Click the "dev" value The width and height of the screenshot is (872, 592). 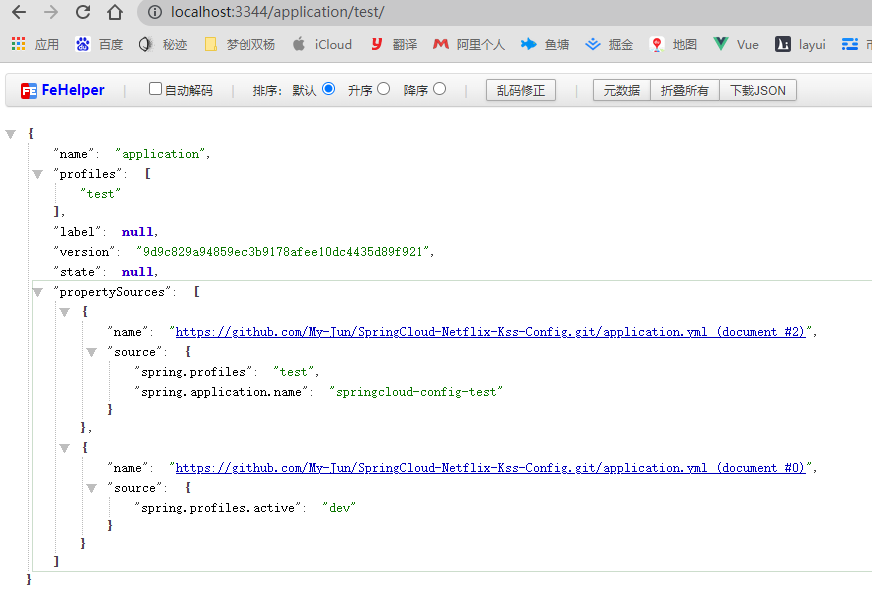pyautogui.click(x=339, y=508)
